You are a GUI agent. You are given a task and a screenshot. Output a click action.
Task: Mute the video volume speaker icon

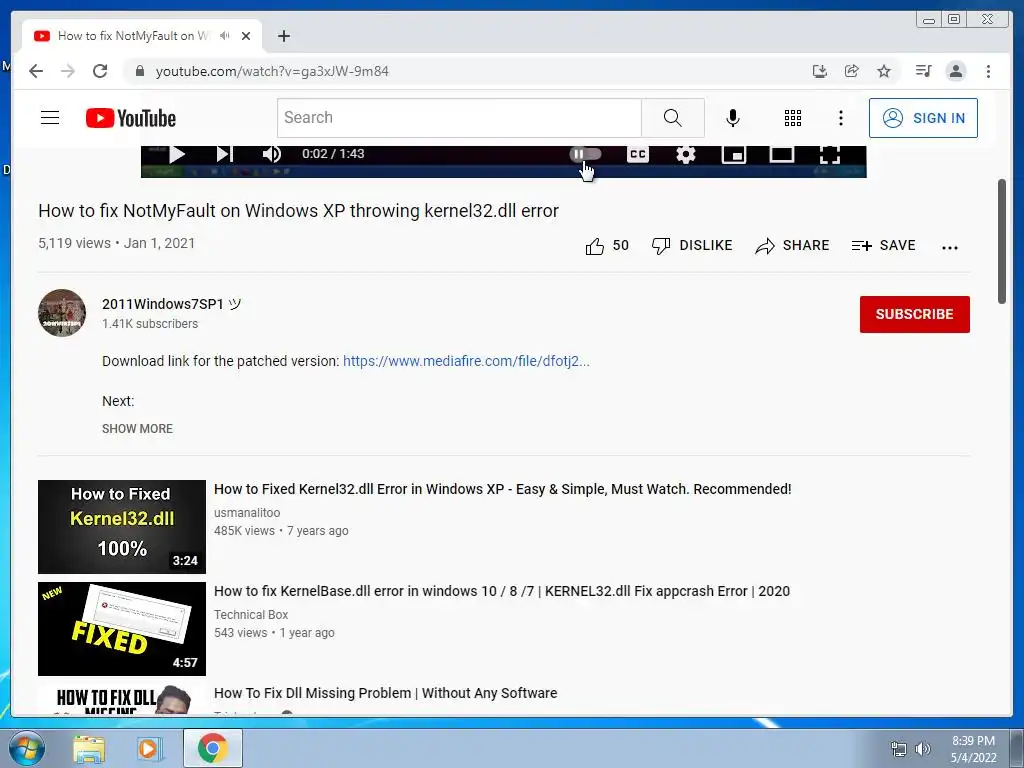[x=271, y=154]
